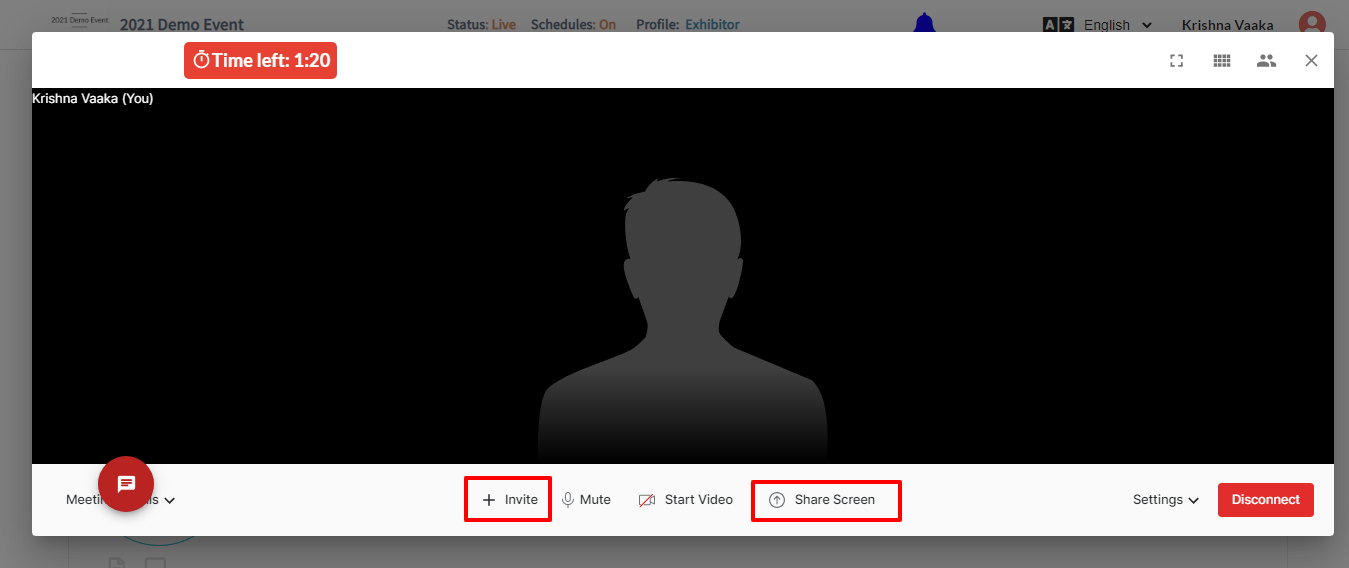Open the English language dropdown
Image resolution: width=1349 pixels, height=568 pixels.
1118,25
